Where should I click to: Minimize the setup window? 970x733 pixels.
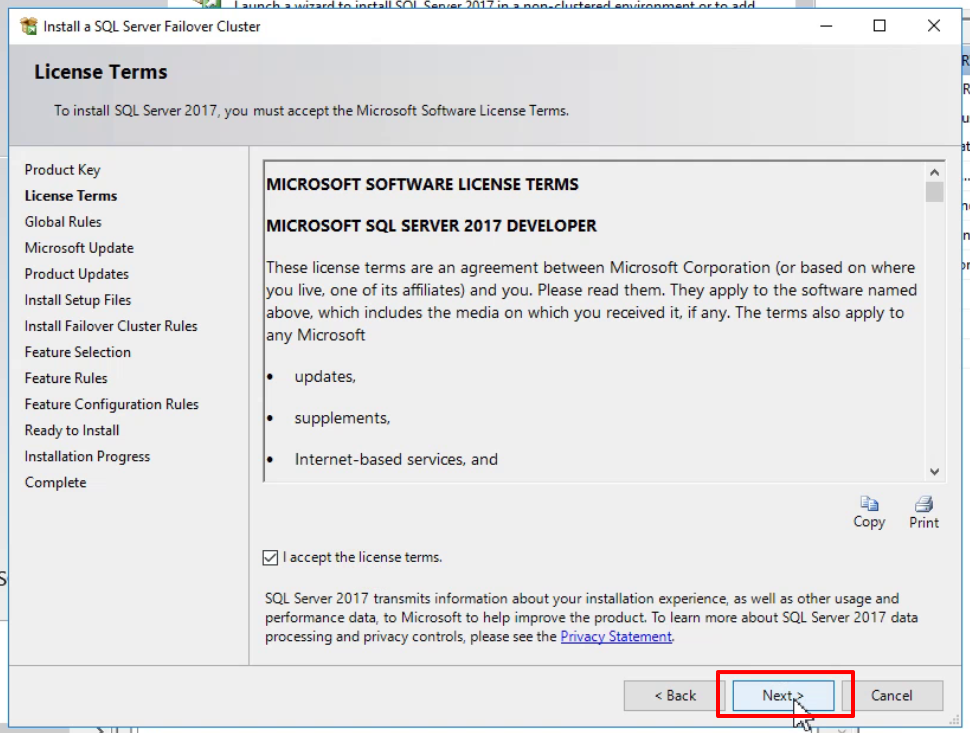(826, 26)
